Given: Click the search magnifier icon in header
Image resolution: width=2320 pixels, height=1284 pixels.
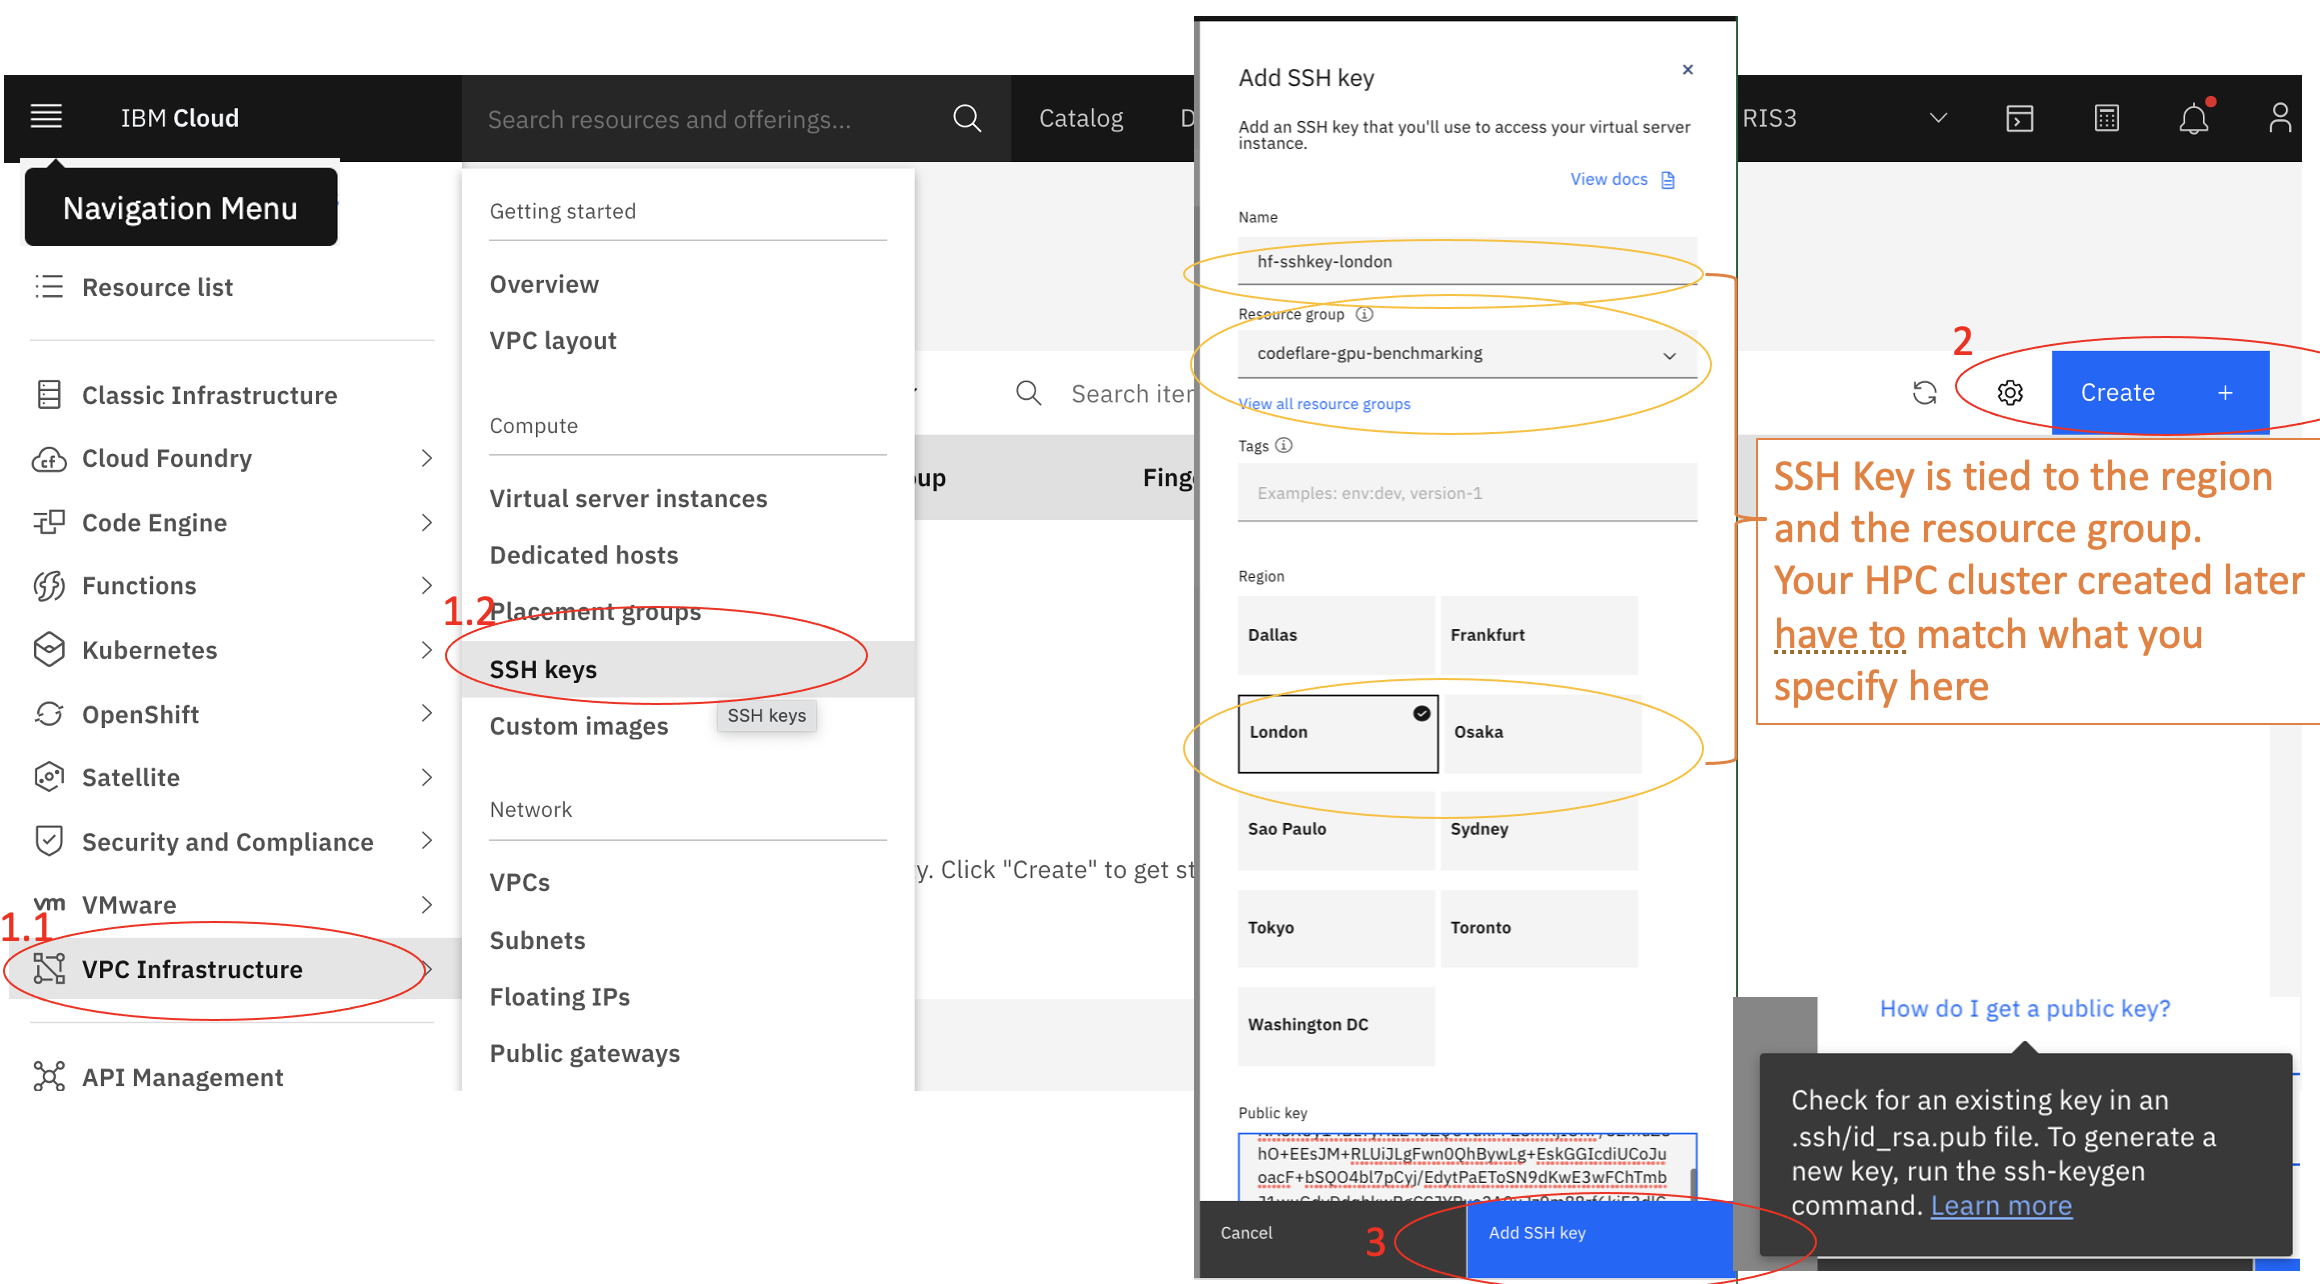Looking at the screenshot, I should [966, 118].
